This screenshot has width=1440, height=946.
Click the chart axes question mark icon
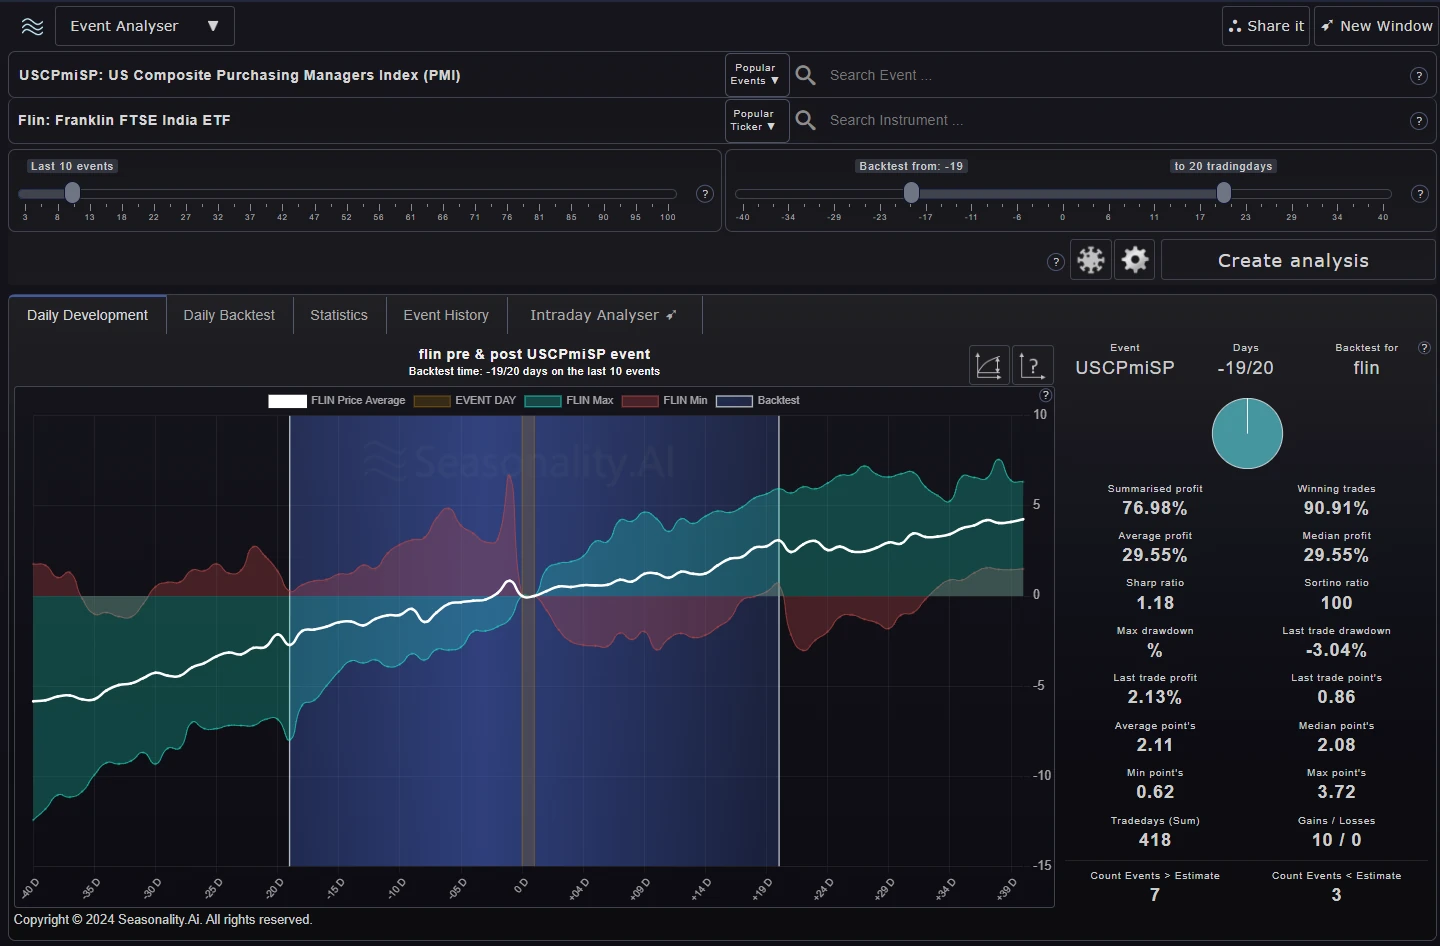coord(1032,366)
